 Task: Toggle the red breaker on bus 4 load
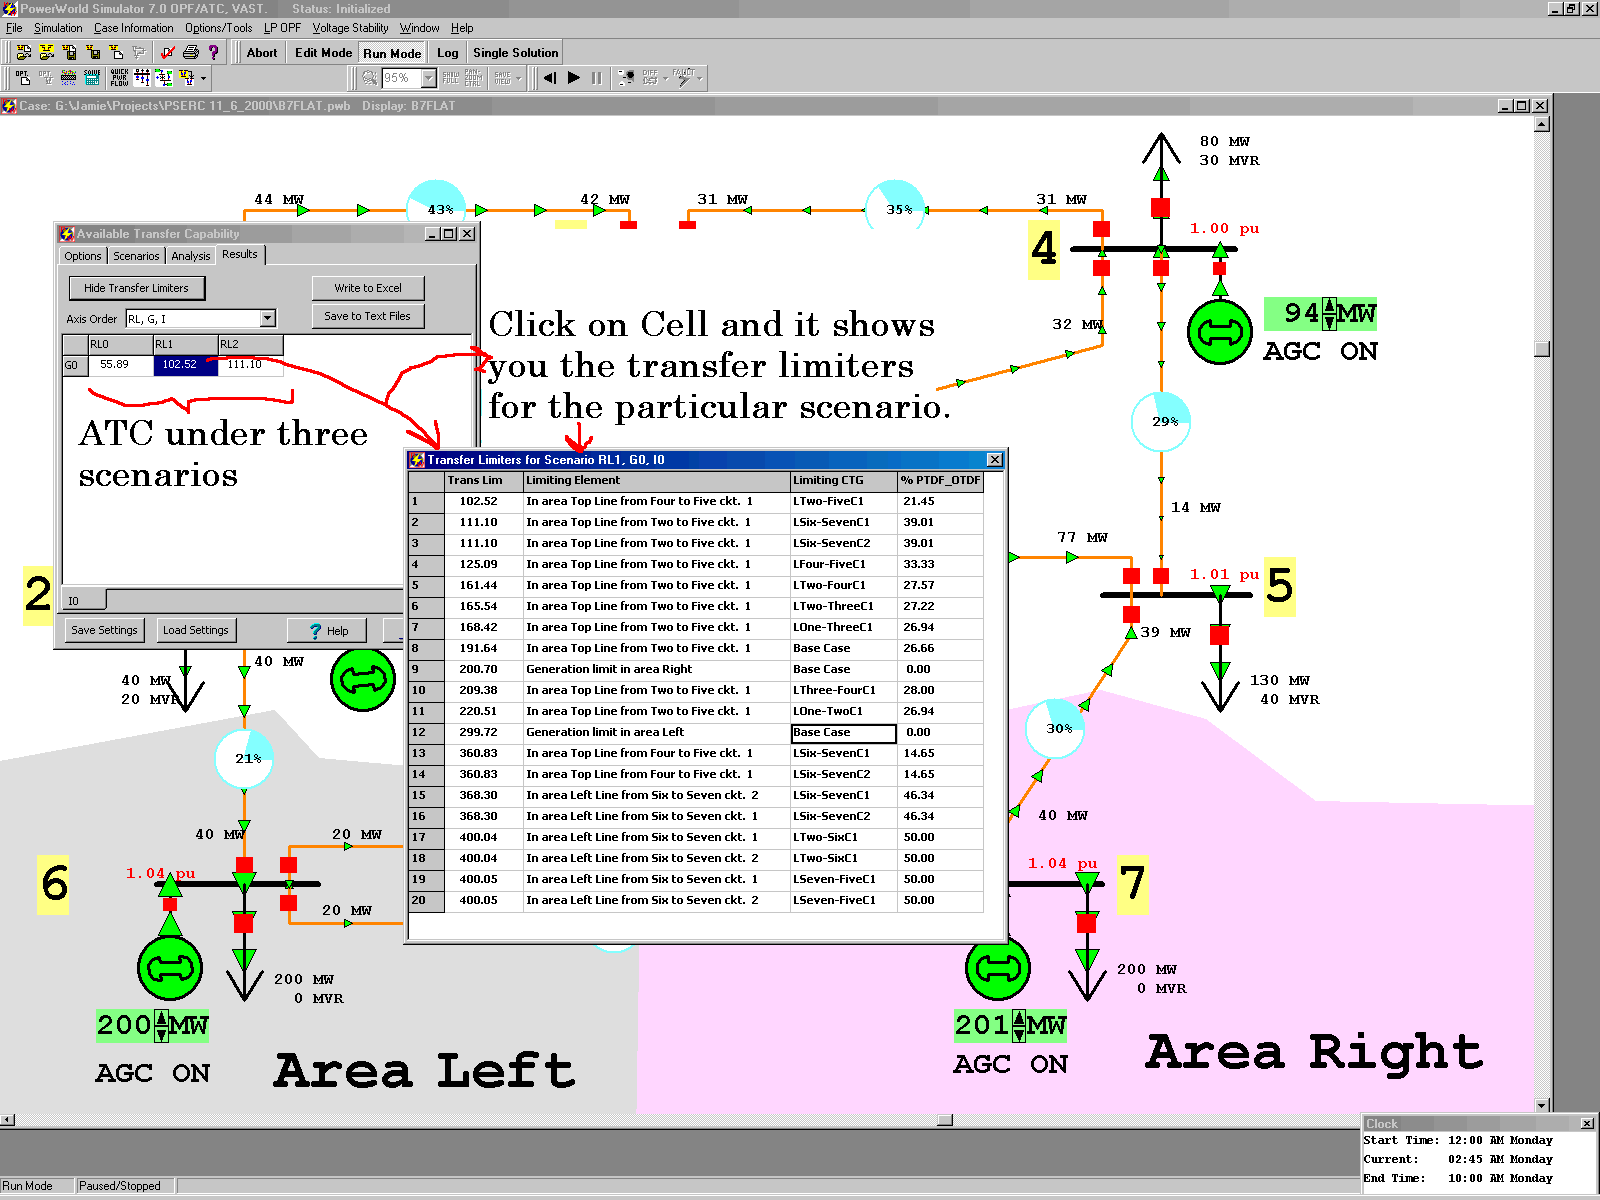pos(1160,208)
